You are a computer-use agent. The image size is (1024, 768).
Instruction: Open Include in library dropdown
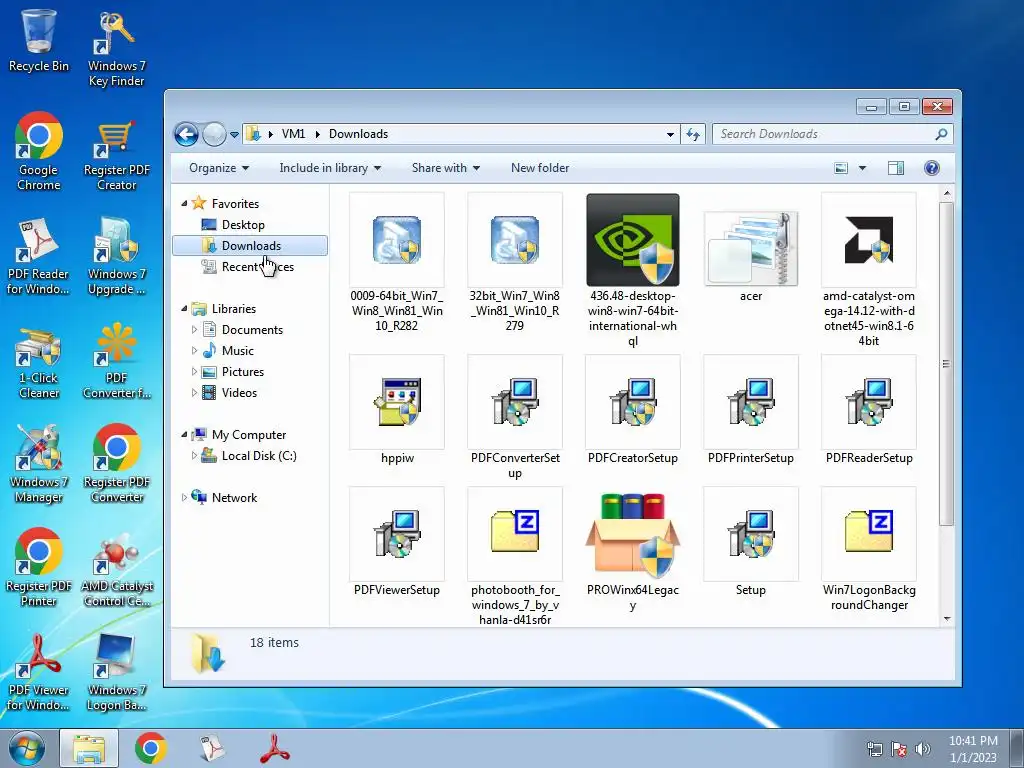point(330,168)
